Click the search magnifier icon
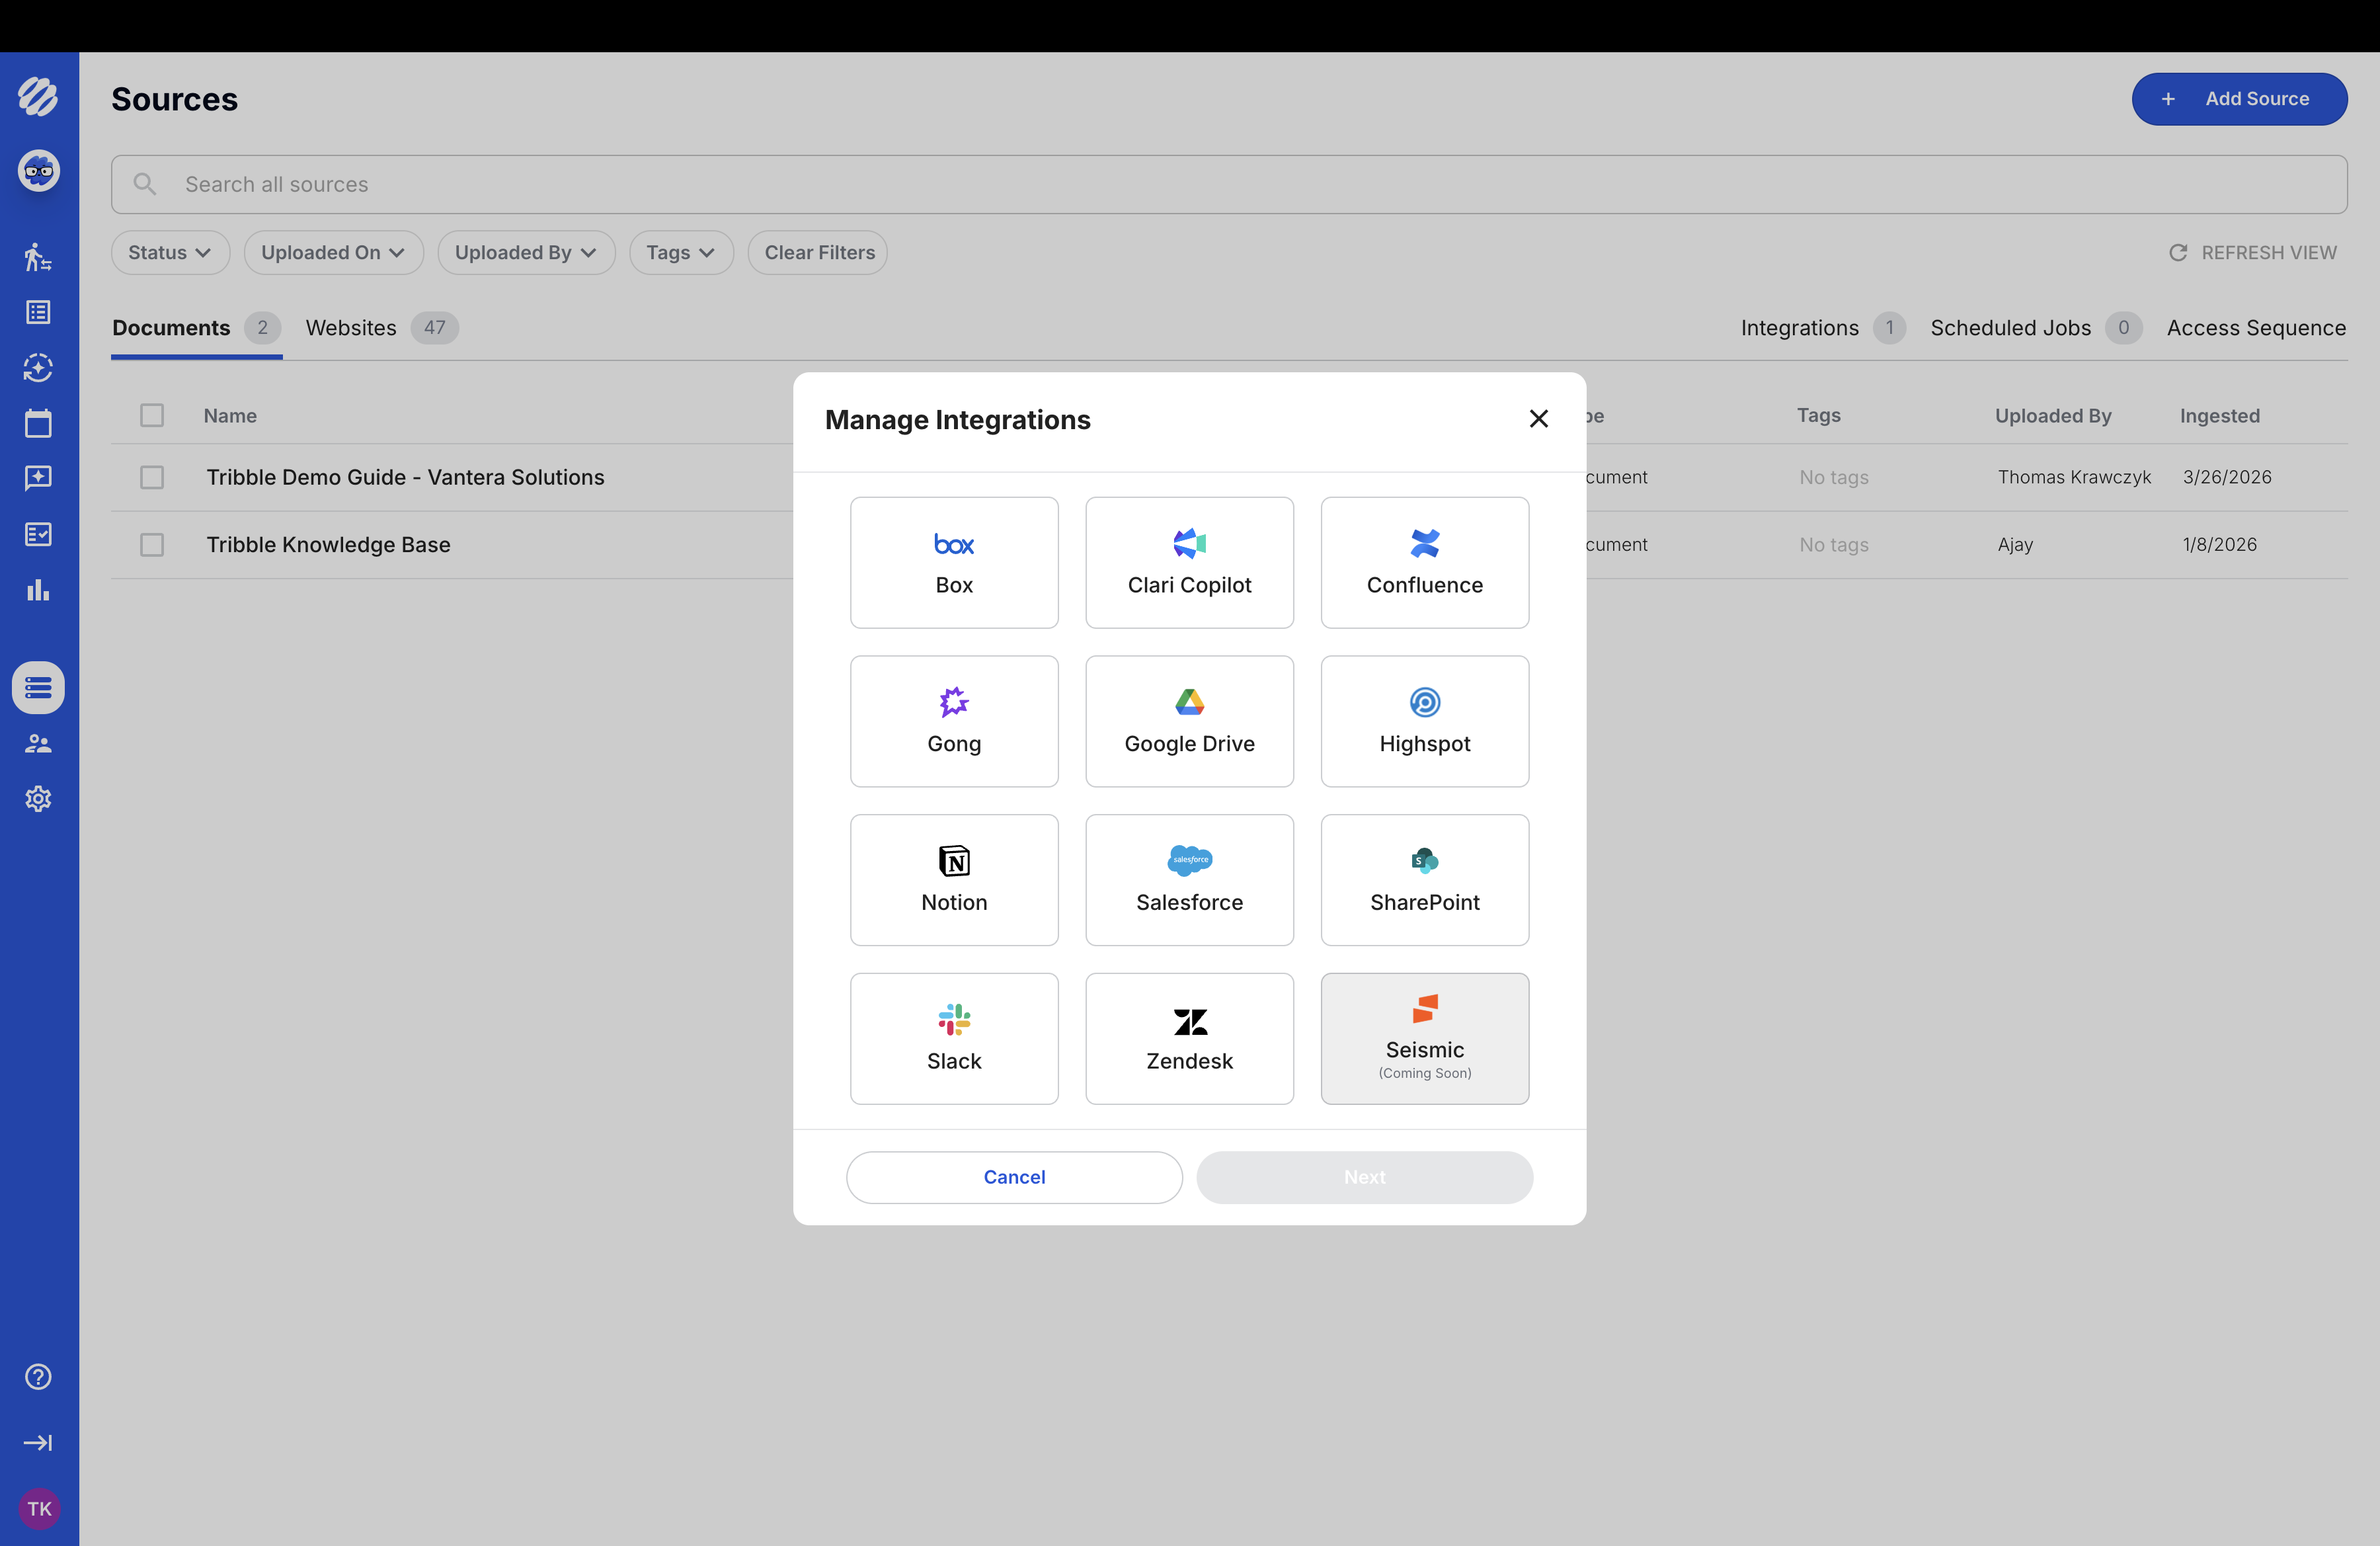The image size is (2380, 1546). click(145, 184)
